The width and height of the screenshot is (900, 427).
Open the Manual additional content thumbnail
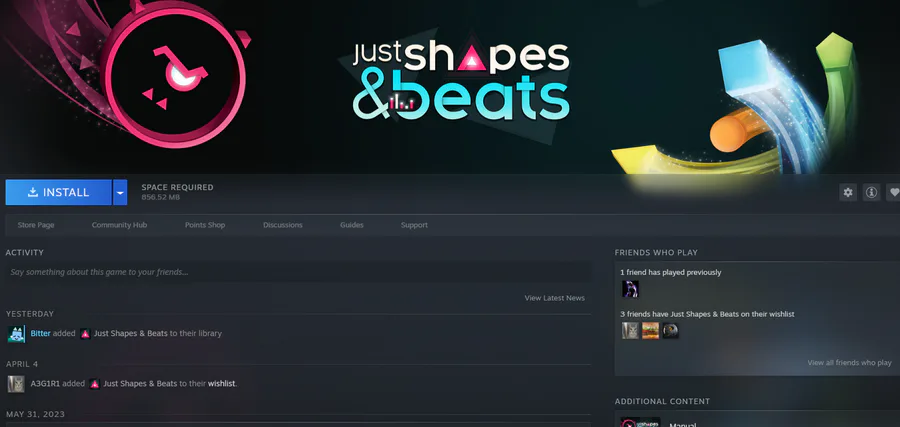point(641,422)
